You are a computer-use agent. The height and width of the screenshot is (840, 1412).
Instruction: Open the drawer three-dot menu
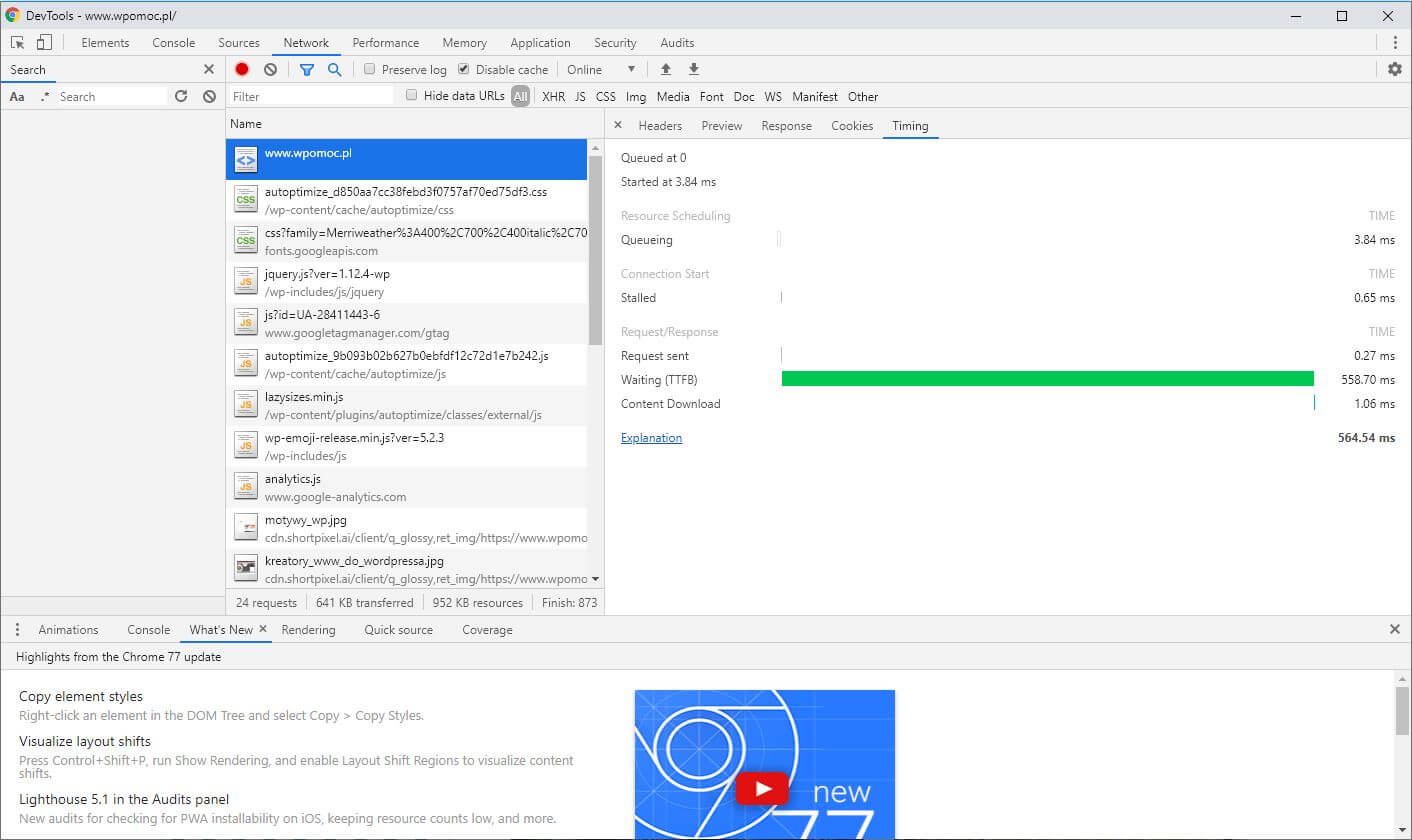point(17,629)
